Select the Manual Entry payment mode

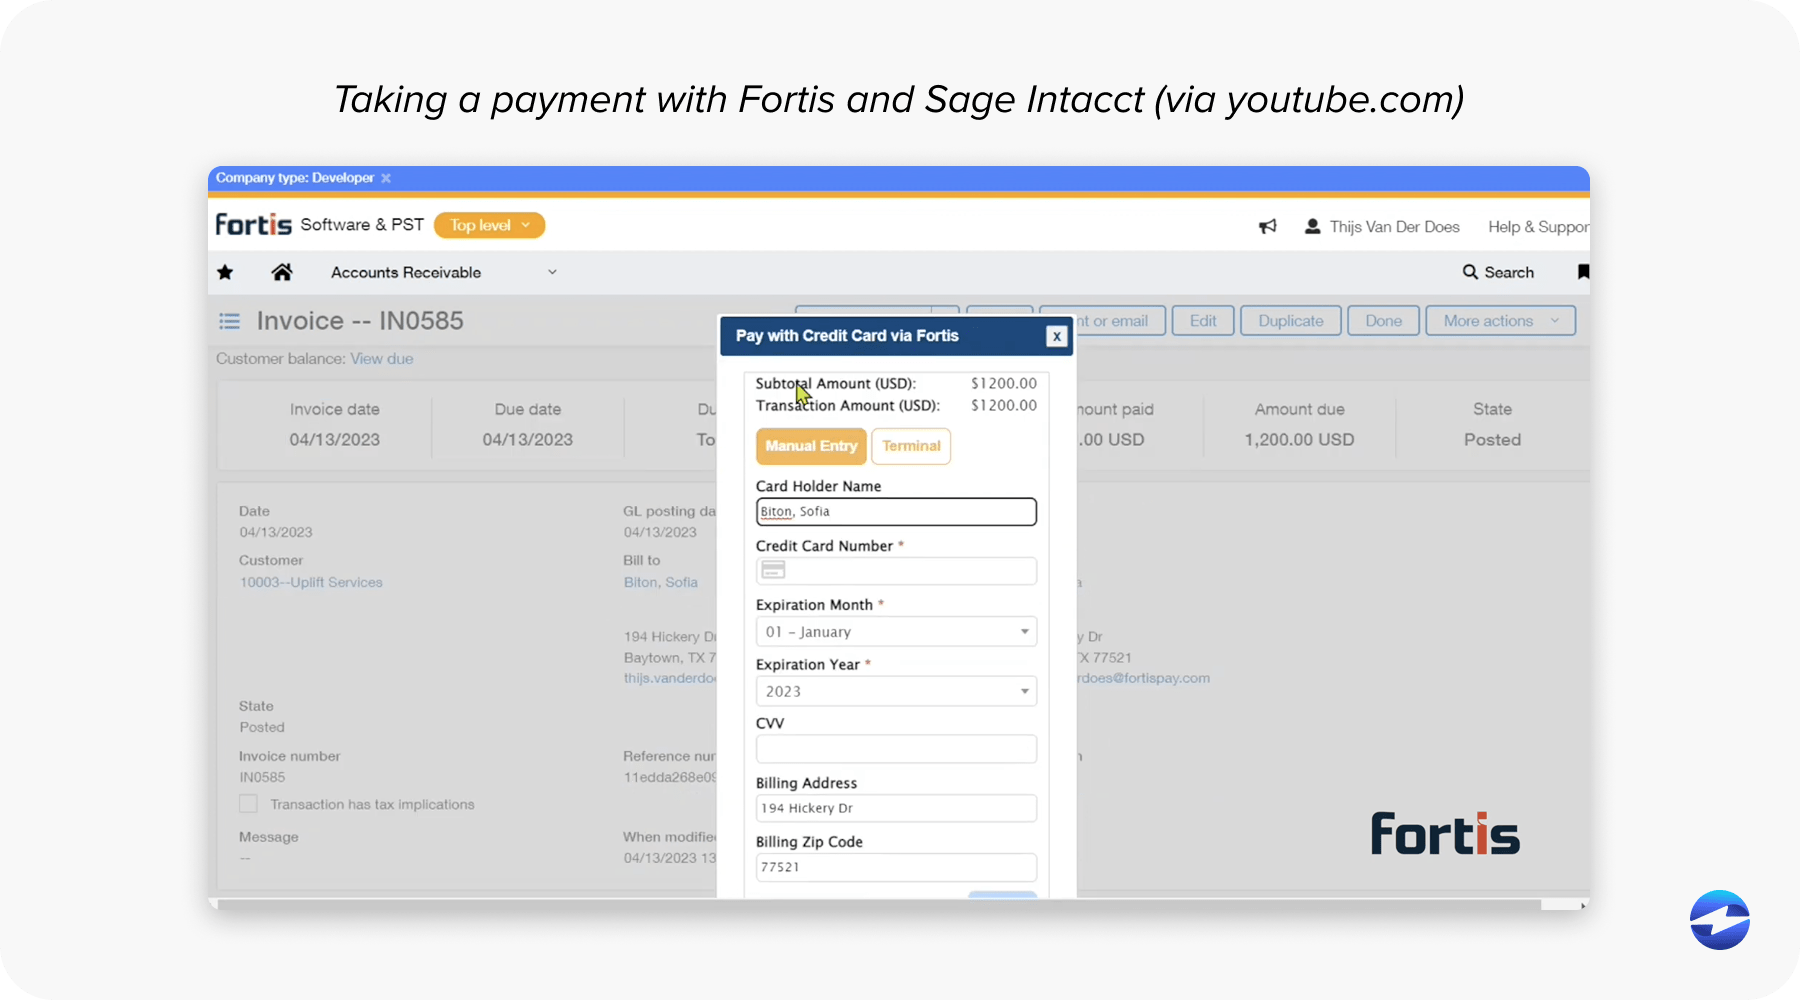point(811,446)
